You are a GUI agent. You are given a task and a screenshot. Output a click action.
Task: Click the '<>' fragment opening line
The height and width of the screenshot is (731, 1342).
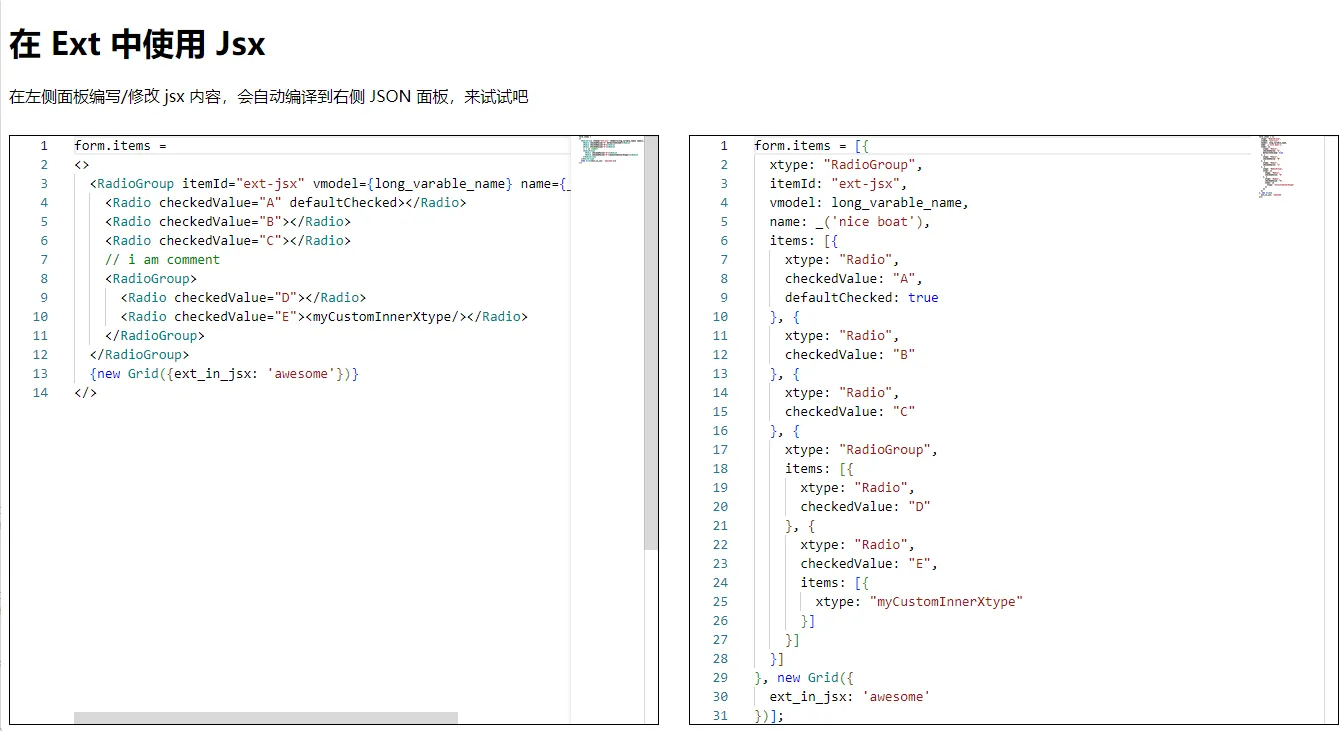(82, 165)
